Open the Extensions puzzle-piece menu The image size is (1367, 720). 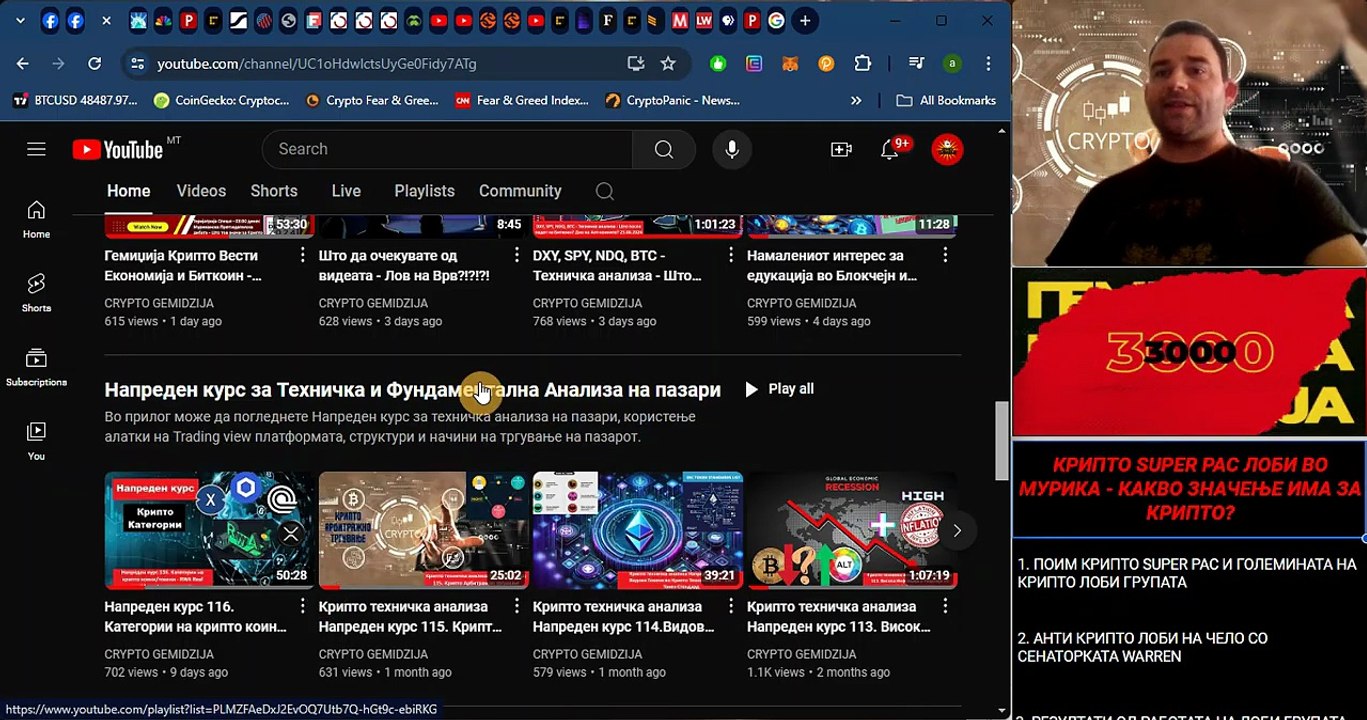(862, 63)
